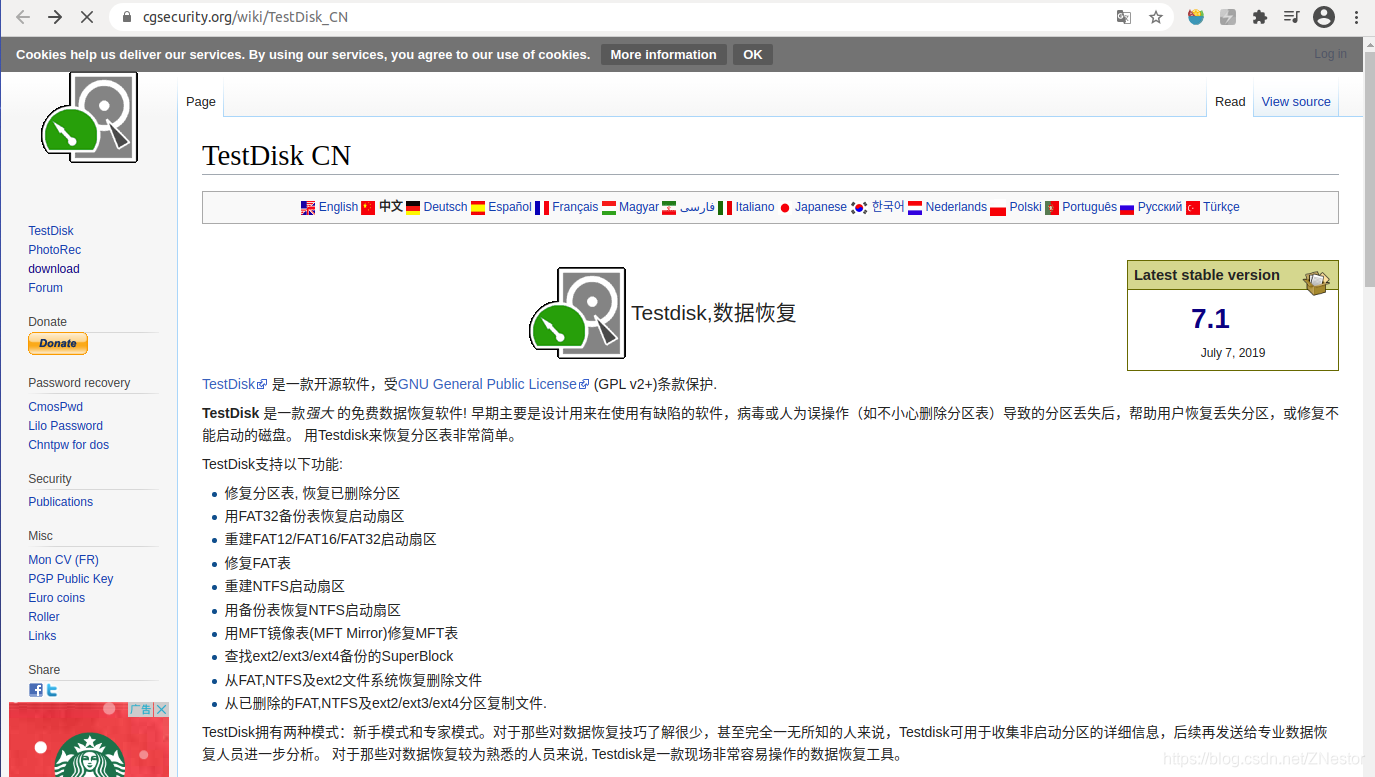The width and height of the screenshot is (1375, 777).
Task: Click the Log in link
Action: coord(1330,53)
